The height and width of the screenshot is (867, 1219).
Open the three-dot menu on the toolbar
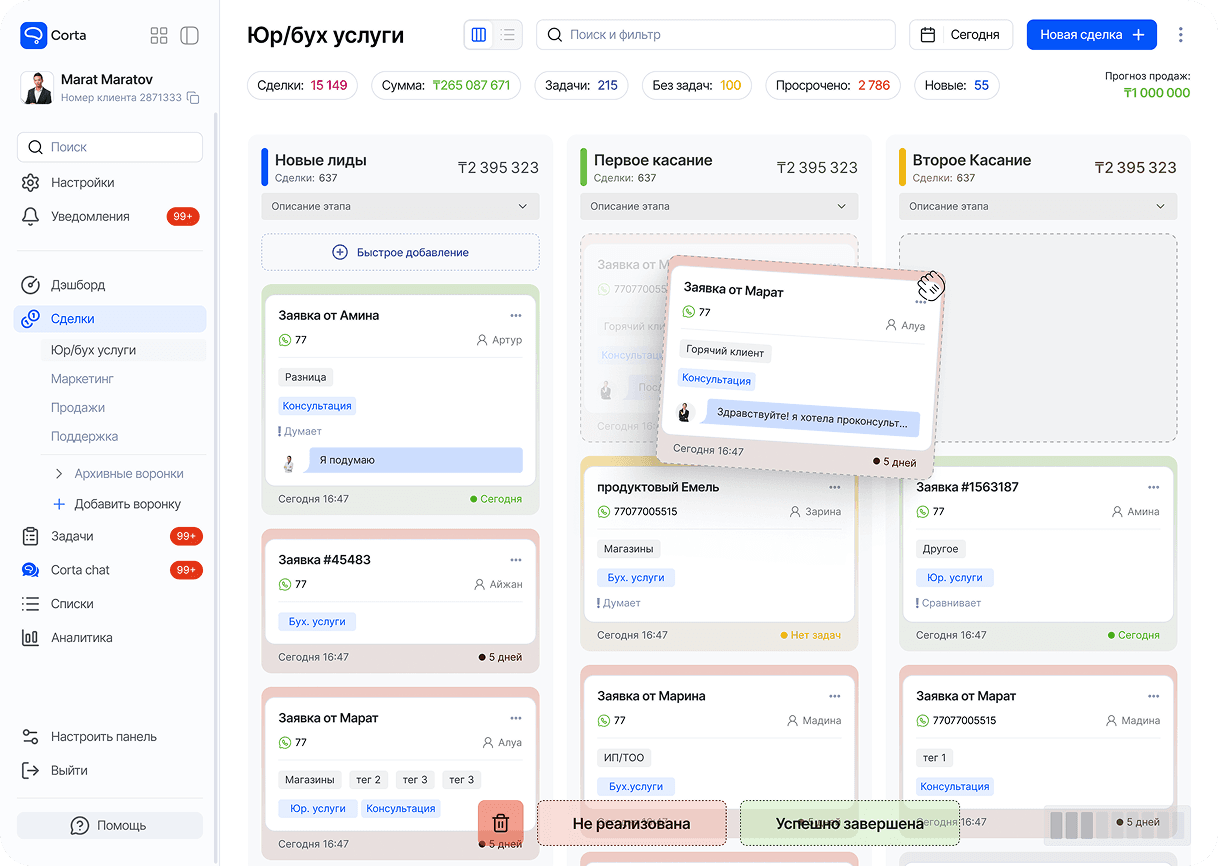click(x=1181, y=34)
